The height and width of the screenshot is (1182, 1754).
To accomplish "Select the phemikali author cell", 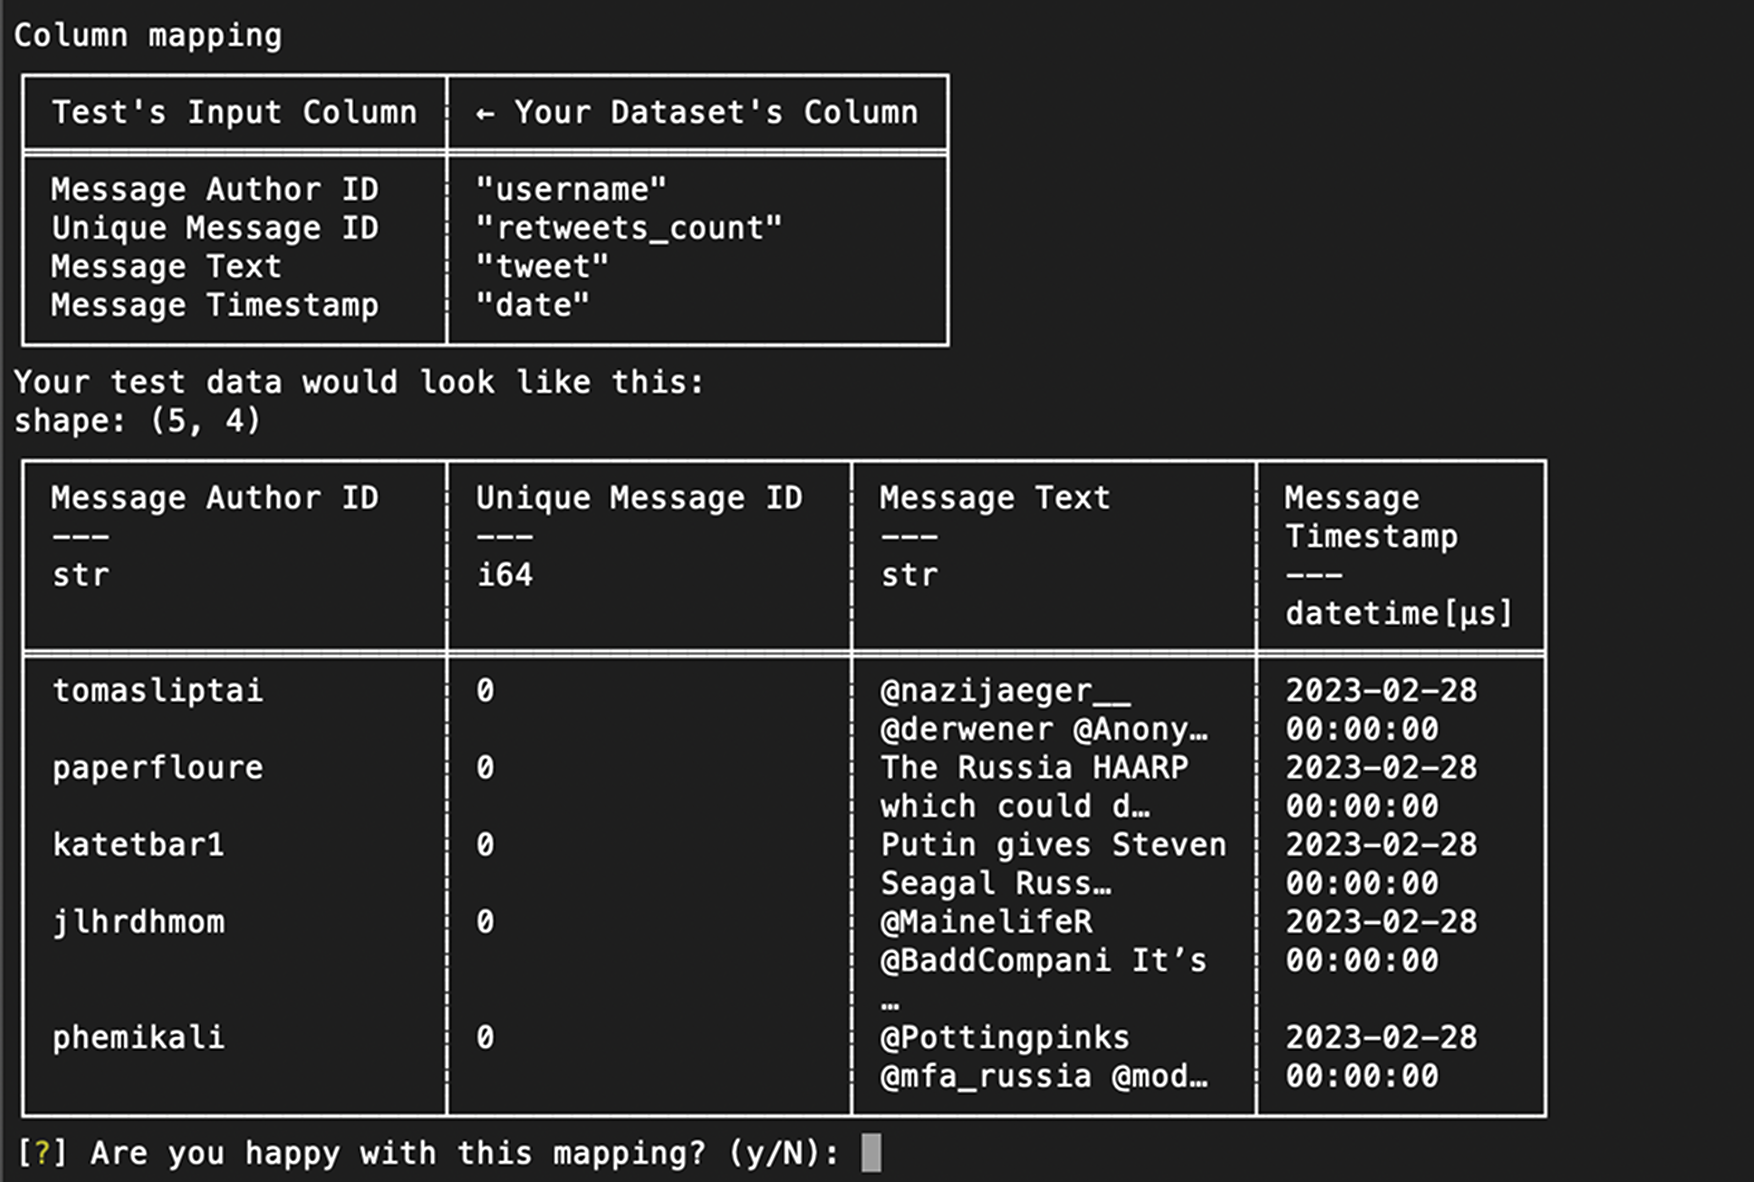I will pyautogui.click(x=138, y=1037).
